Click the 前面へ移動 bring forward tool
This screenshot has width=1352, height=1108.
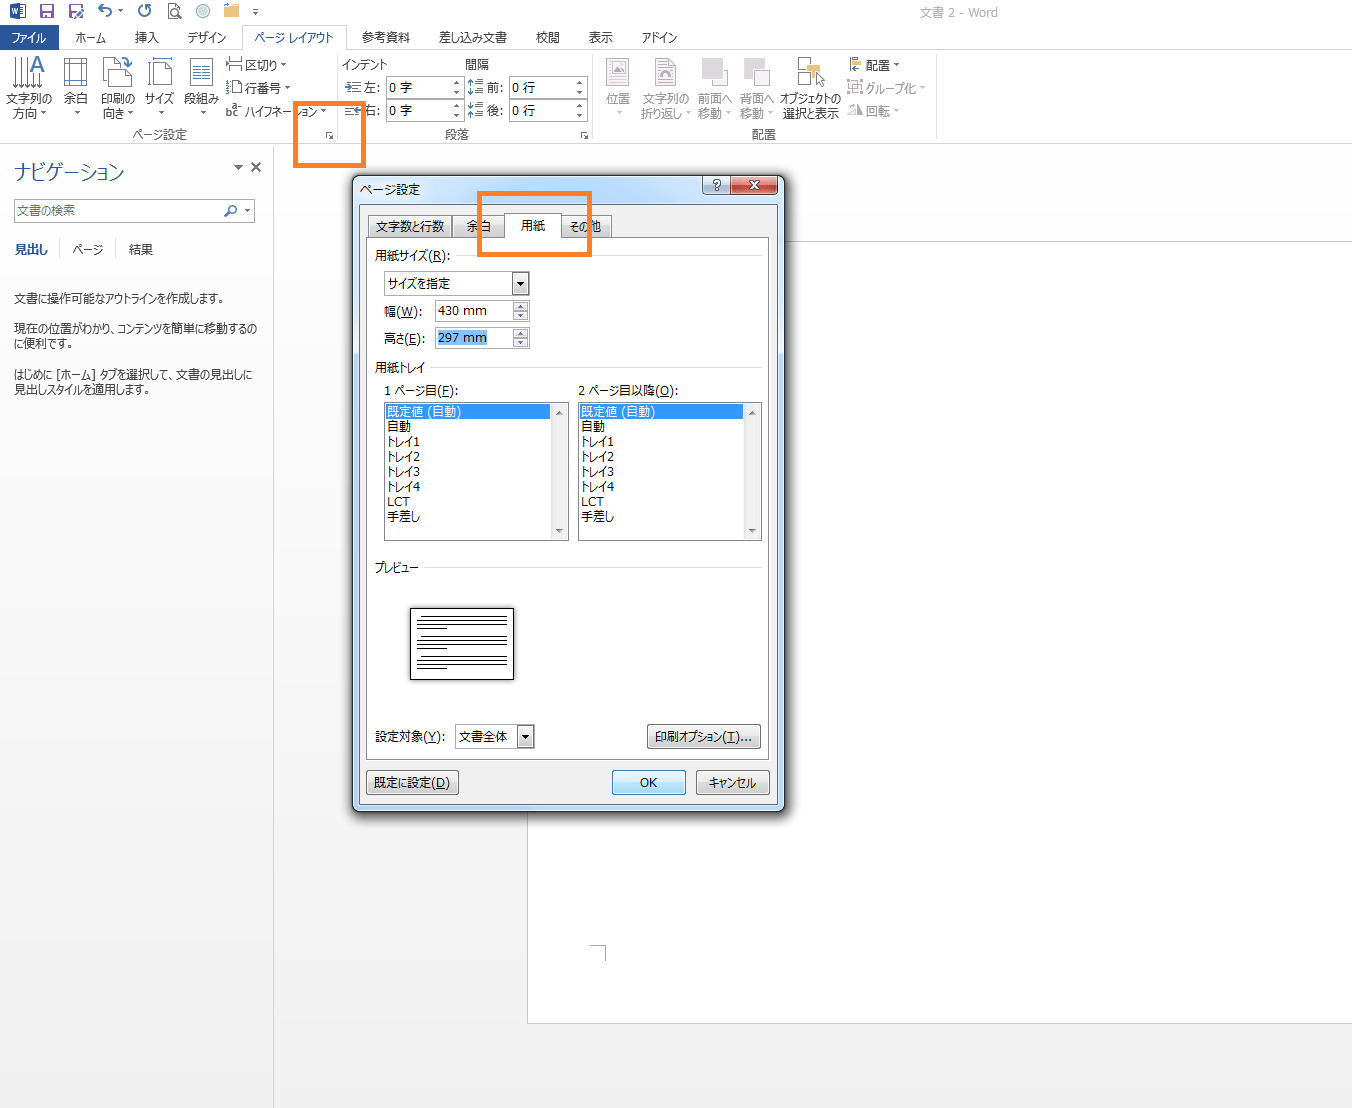[714, 88]
